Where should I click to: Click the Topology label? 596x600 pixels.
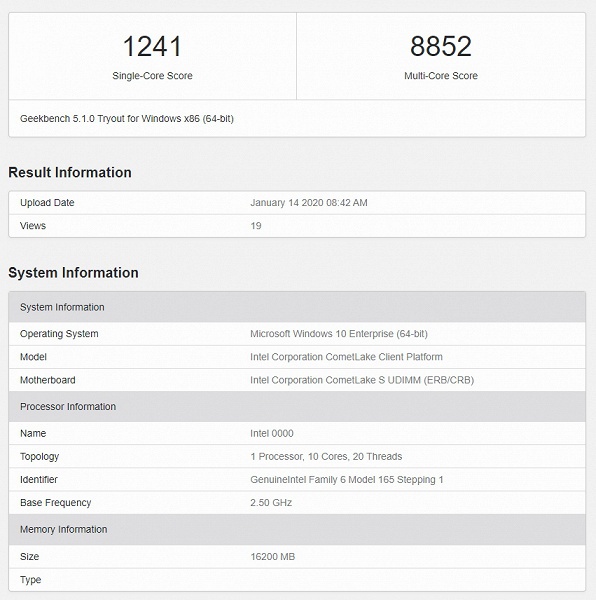[x=39, y=457]
